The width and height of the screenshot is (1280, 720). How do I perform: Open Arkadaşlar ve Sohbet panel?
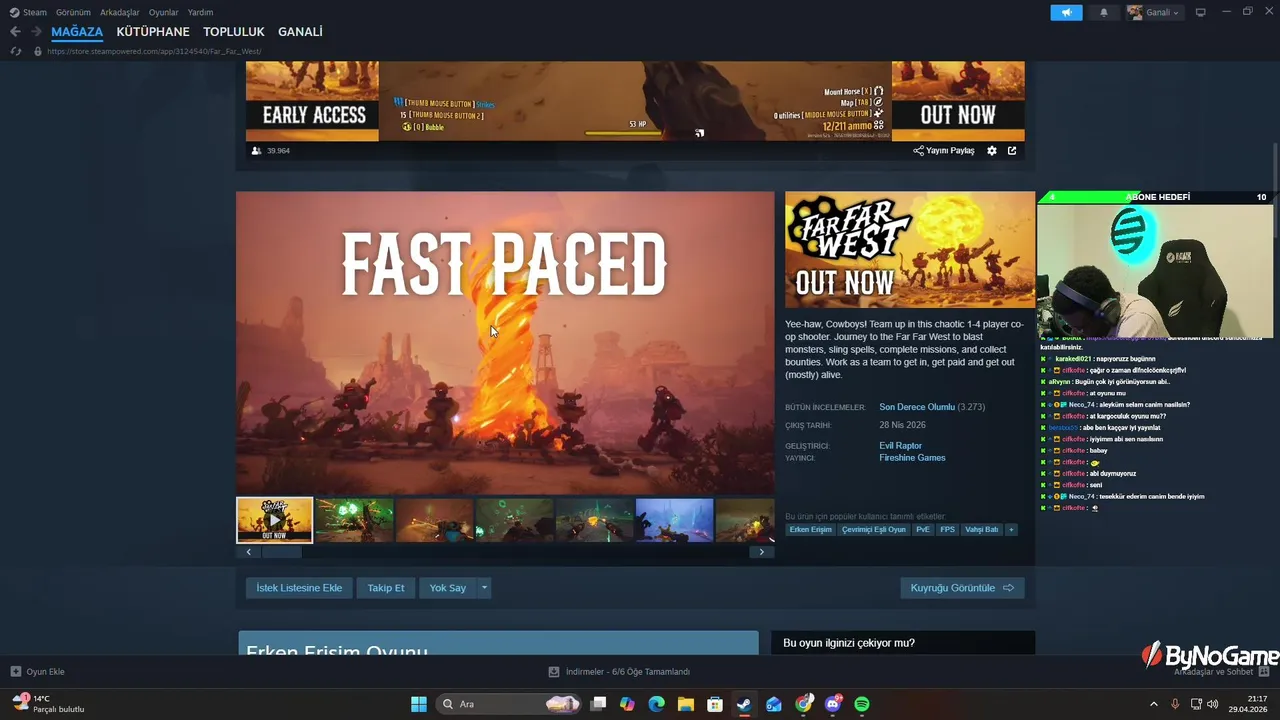1221,672
